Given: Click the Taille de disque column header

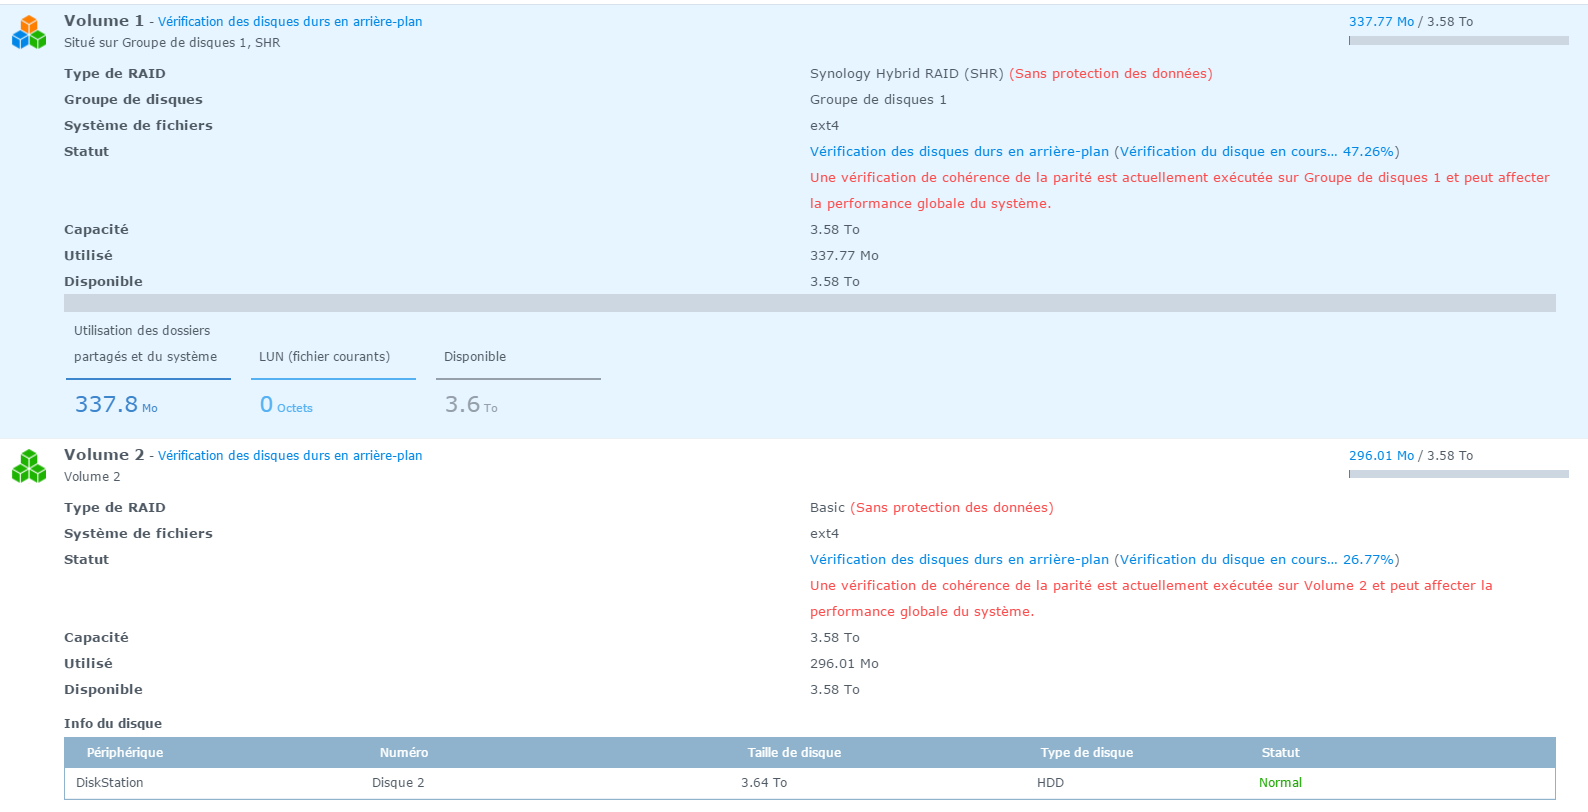Looking at the screenshot, I should (794, 753).
